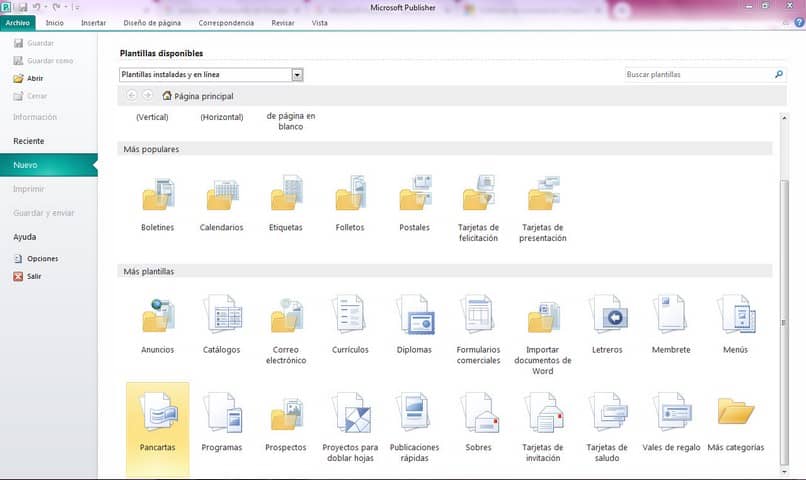The height and width of the screenshot is (480, 806).
Task: Click Opciones in the left sidebar
Action: coord(42,258)
